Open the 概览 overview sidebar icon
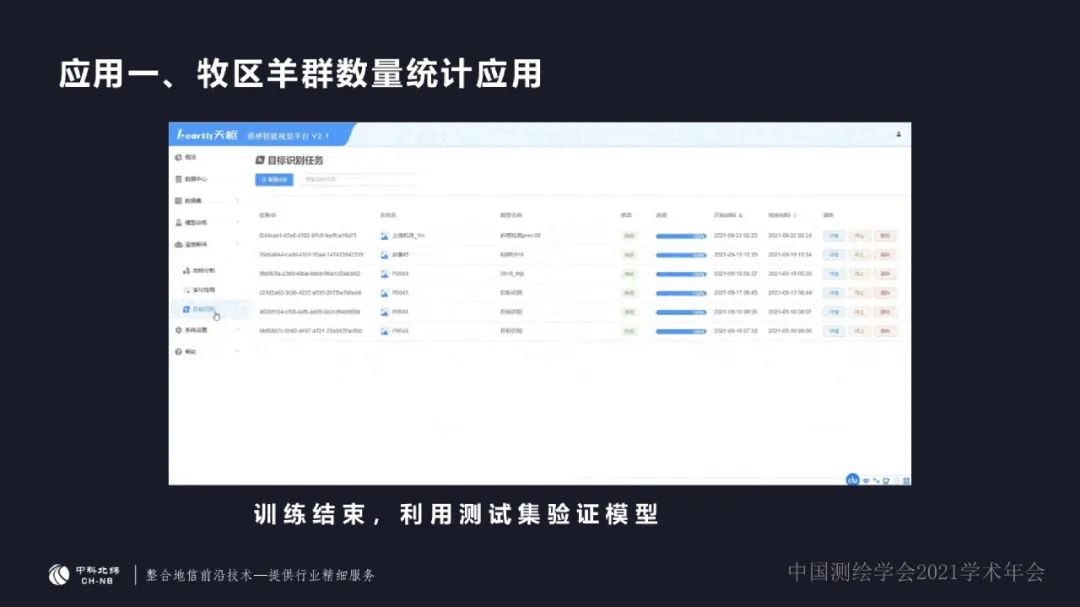 point(178,157)
